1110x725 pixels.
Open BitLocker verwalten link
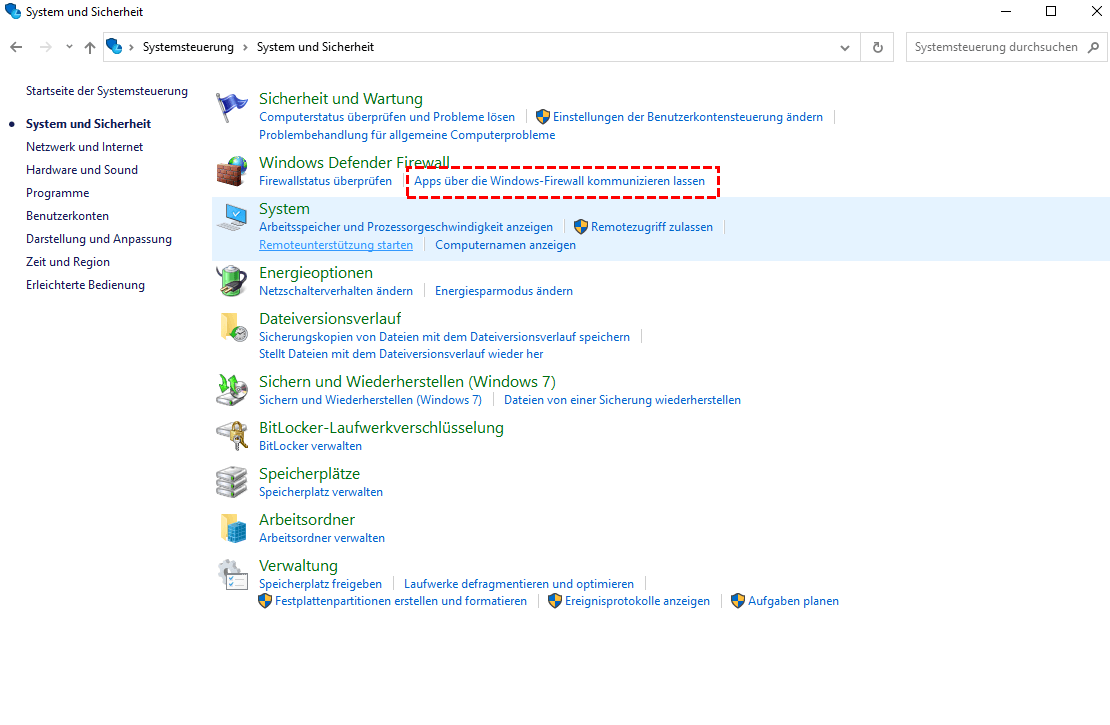tap(310, 446)
